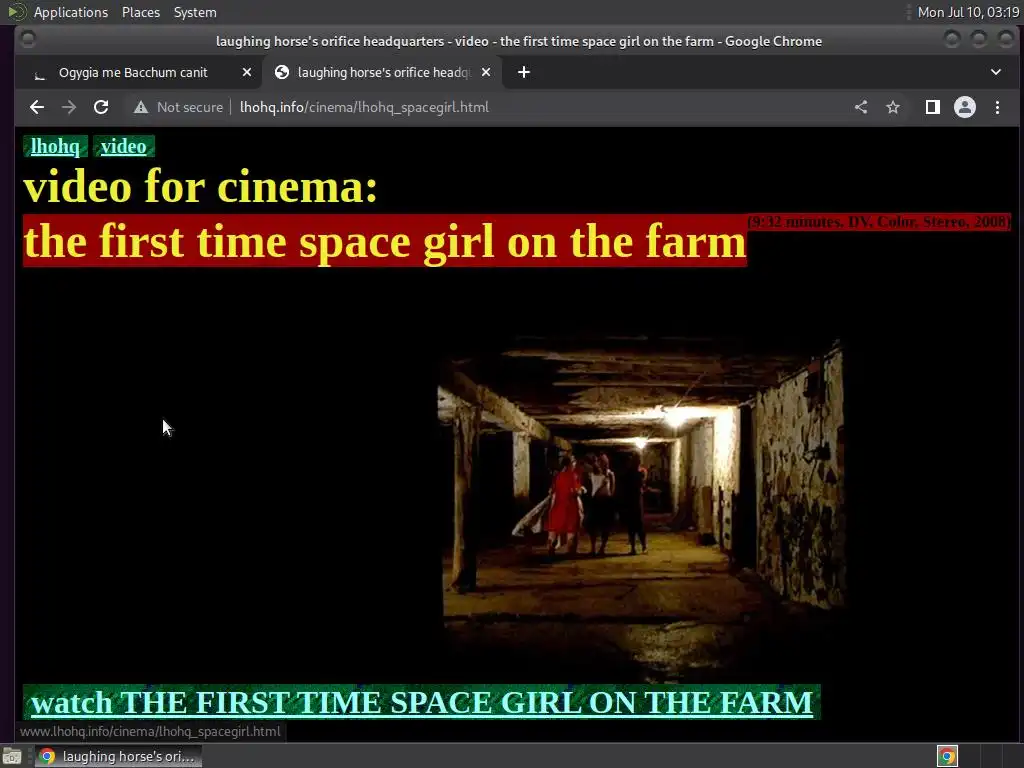The height and width of the screenshot is (768, 1024).
Task: Reload the current page
Action: (101, 107)
